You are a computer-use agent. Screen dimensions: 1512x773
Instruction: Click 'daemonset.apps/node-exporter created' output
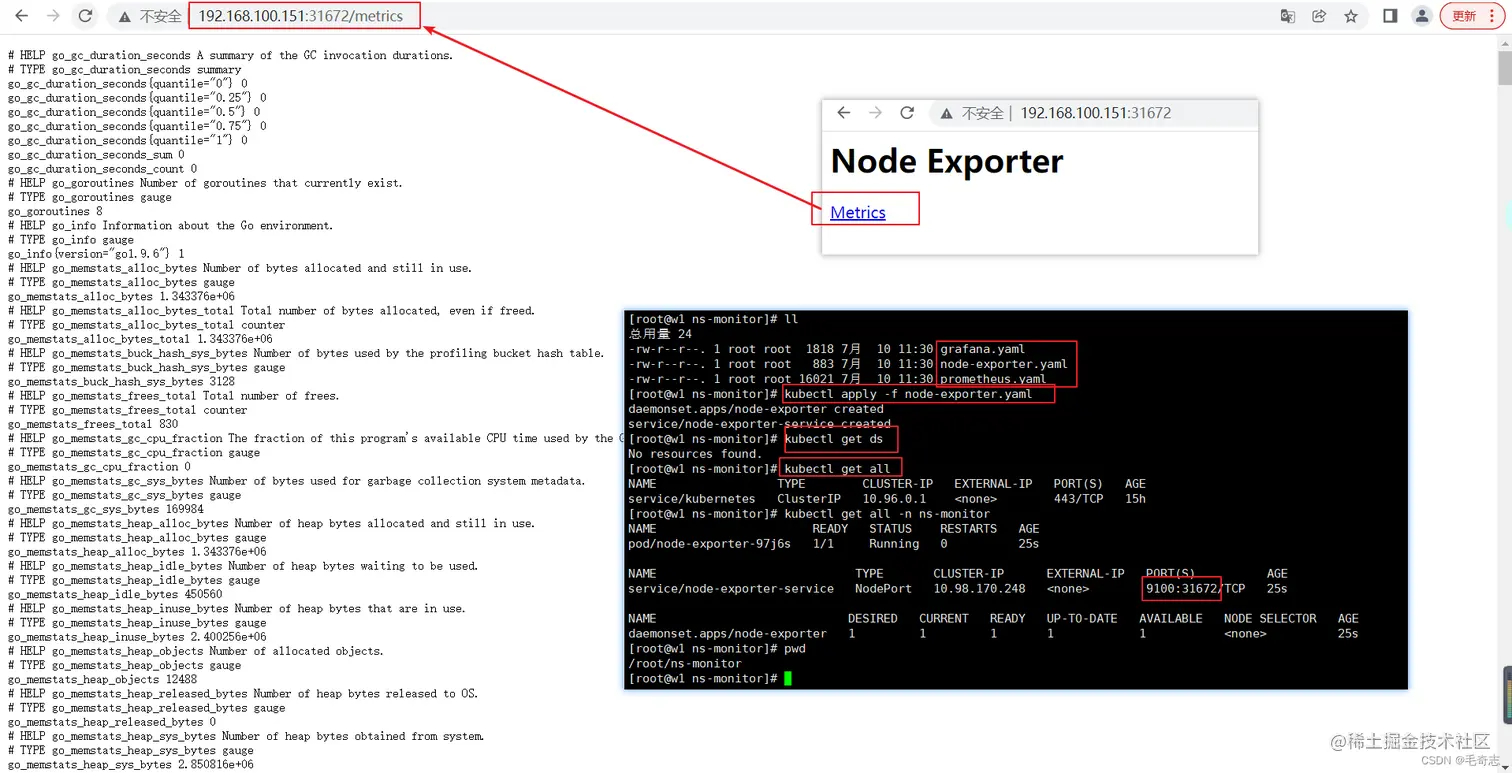point(756,409)
